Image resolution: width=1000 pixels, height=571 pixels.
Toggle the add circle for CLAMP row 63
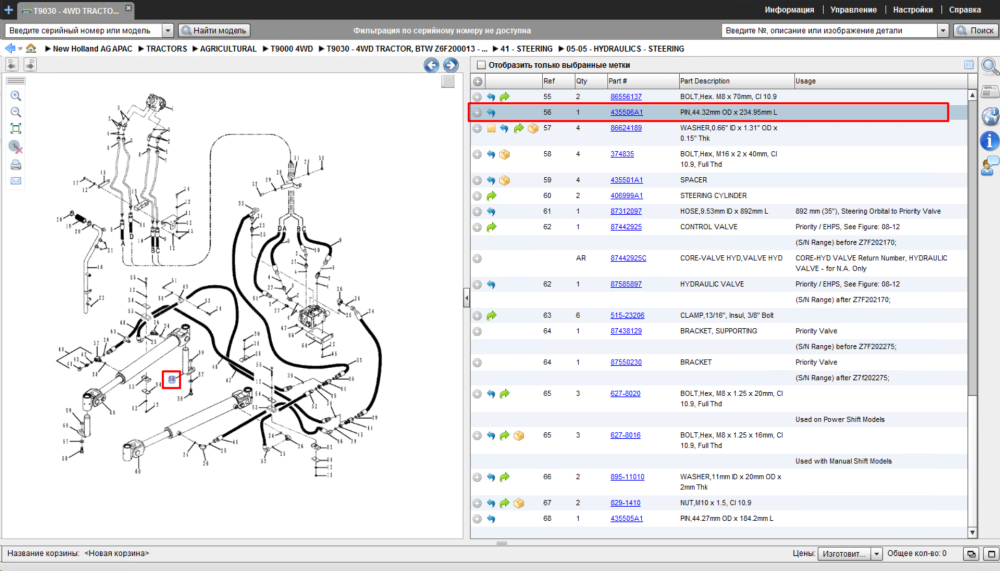coord(477,316)
